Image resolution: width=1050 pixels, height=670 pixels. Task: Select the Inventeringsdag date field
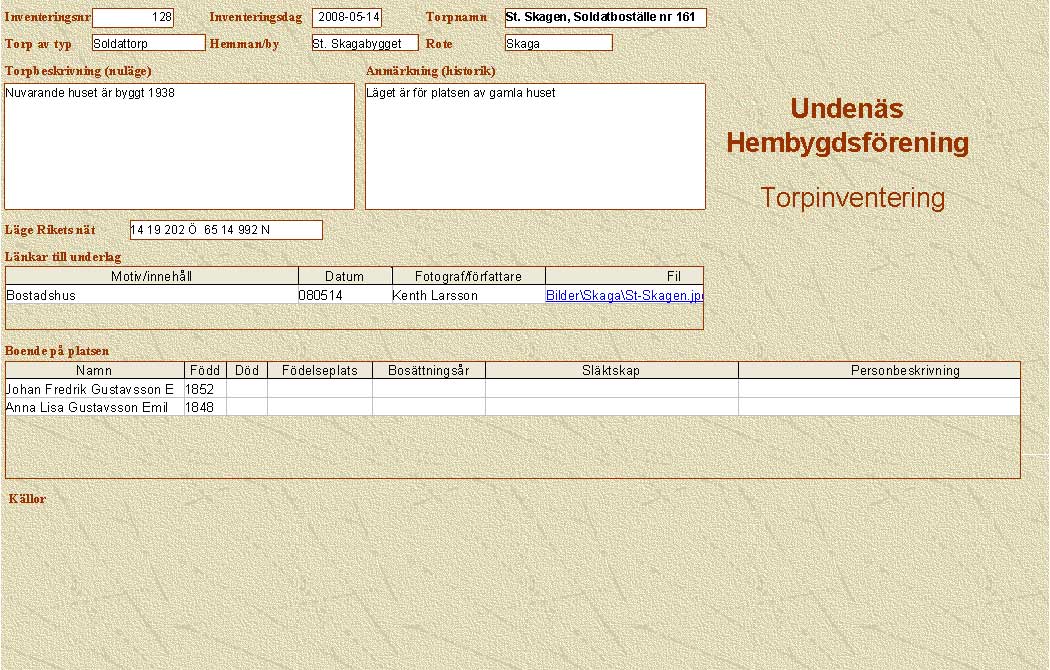pos(347,18)
